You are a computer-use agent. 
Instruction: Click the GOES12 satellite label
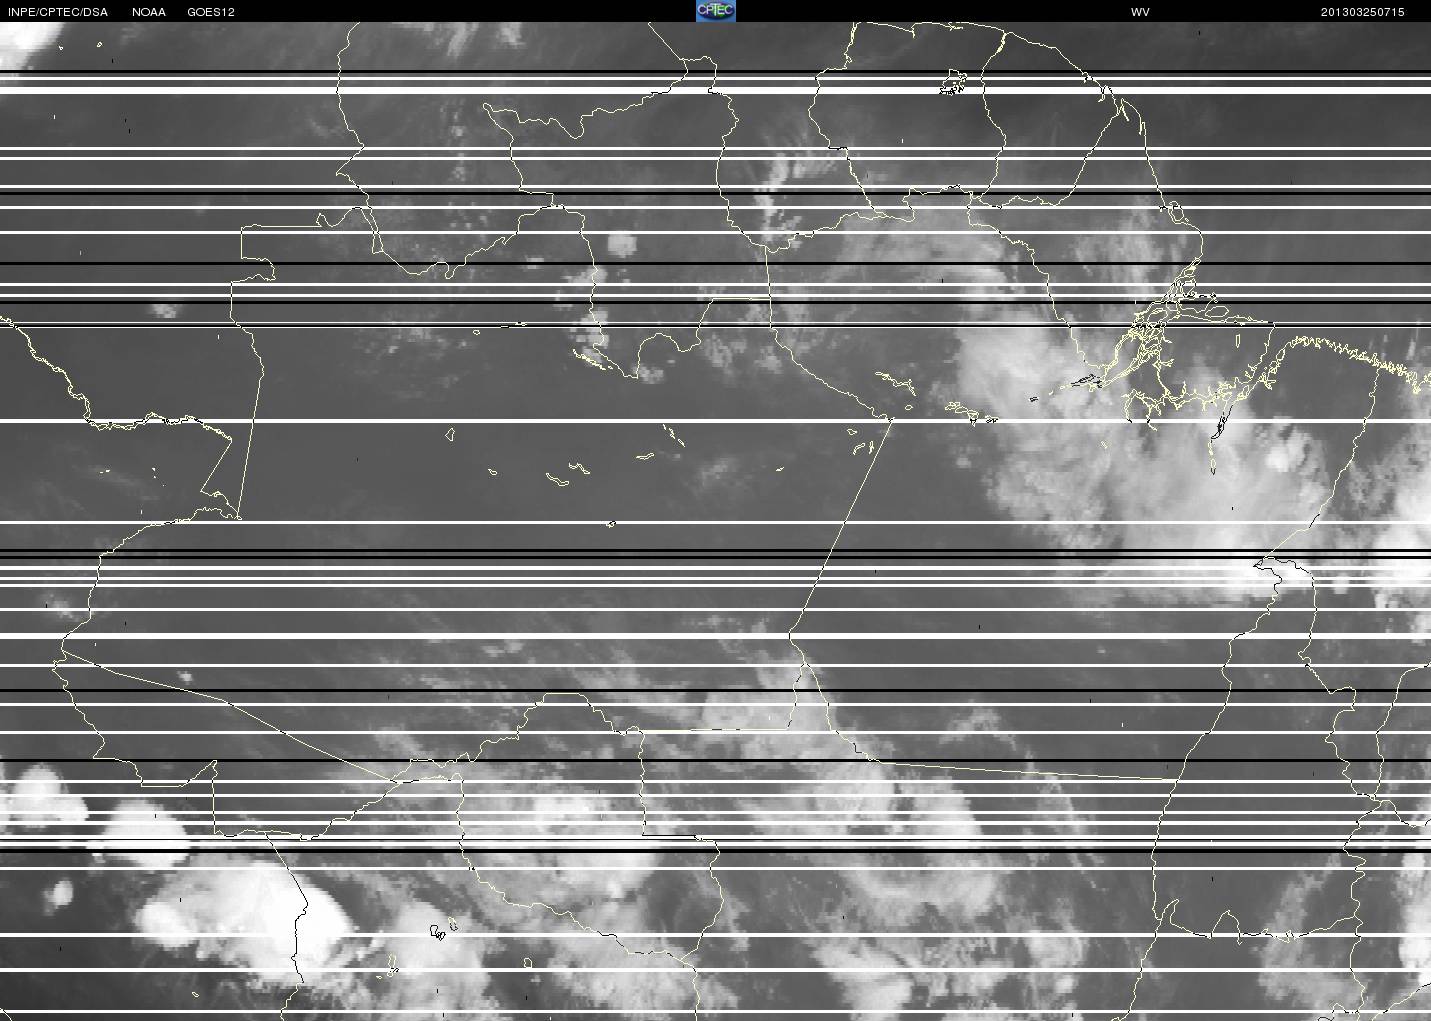coord(211,12)
